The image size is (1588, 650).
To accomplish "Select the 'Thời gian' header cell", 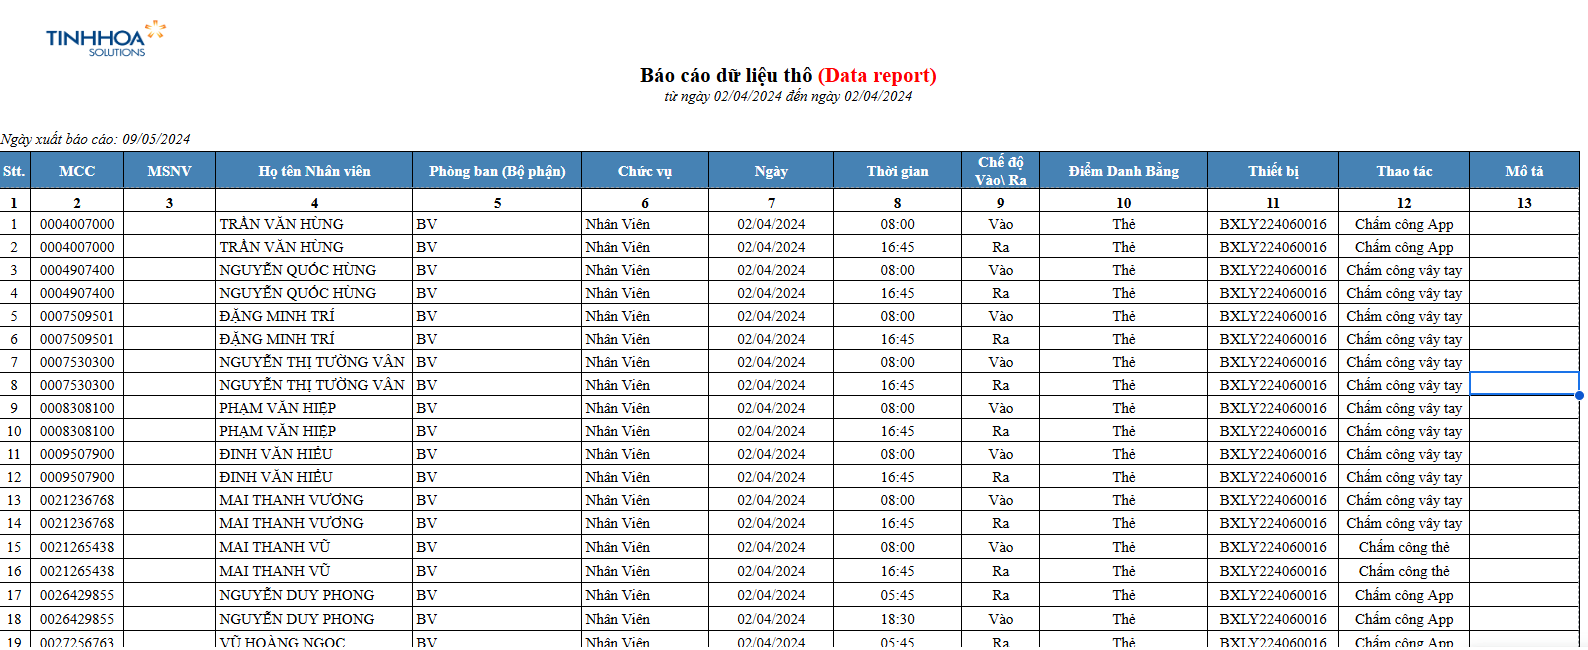I will click(897, 171).
